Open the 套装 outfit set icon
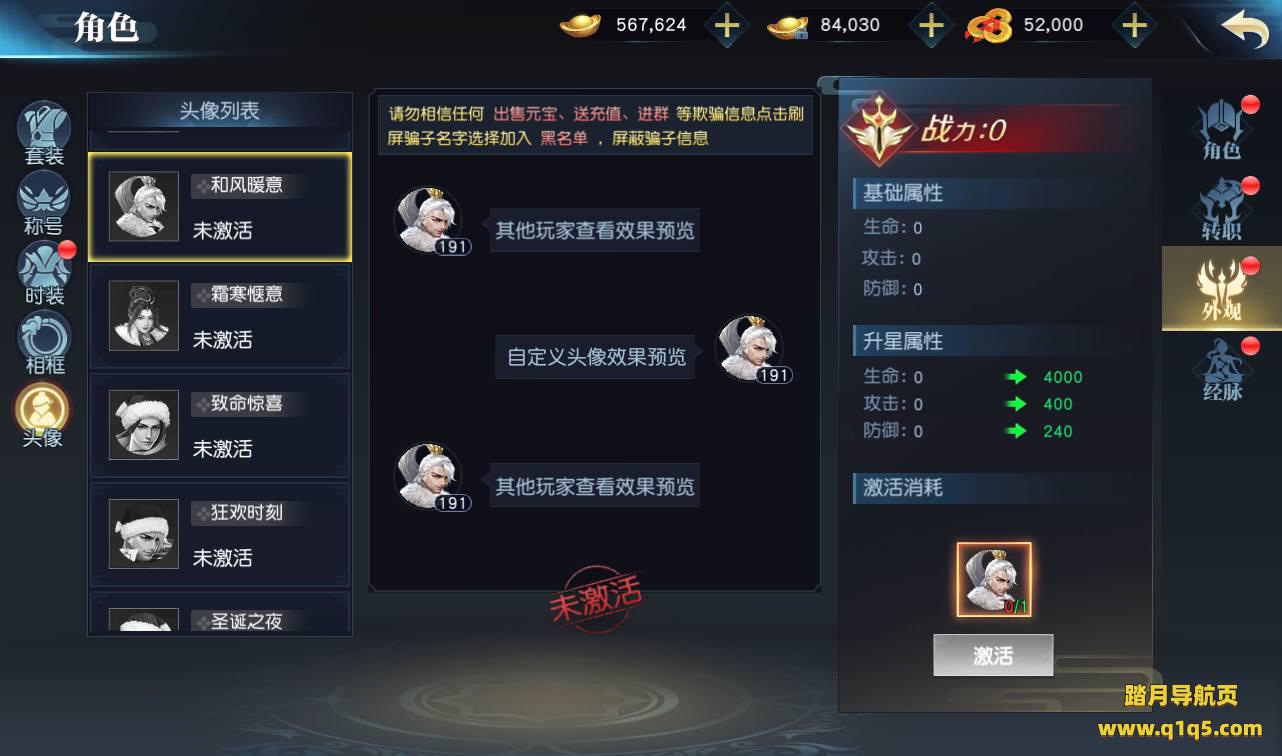 point(44,132)
